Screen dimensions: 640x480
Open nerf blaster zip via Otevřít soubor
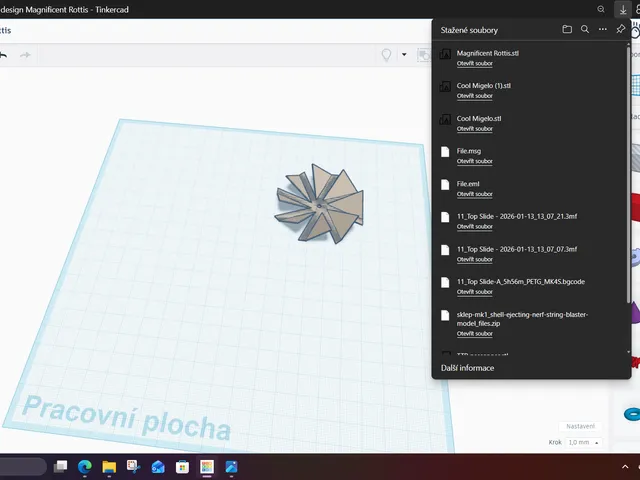[475, 334]
